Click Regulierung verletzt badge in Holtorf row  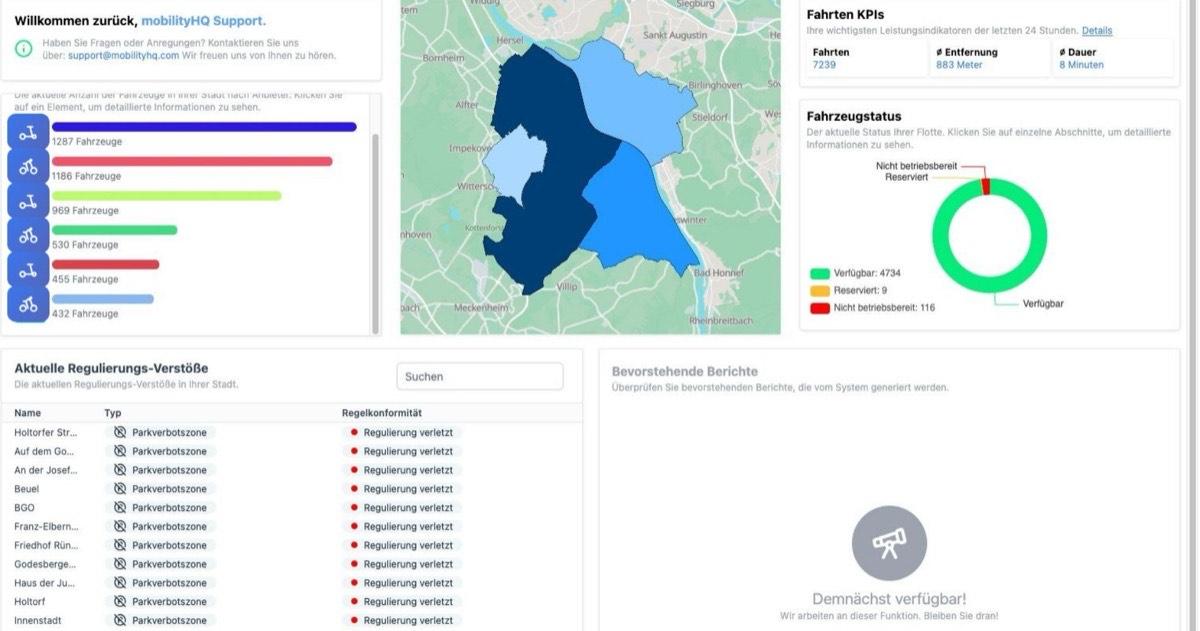pyautogui.click(x=402, y=602)
